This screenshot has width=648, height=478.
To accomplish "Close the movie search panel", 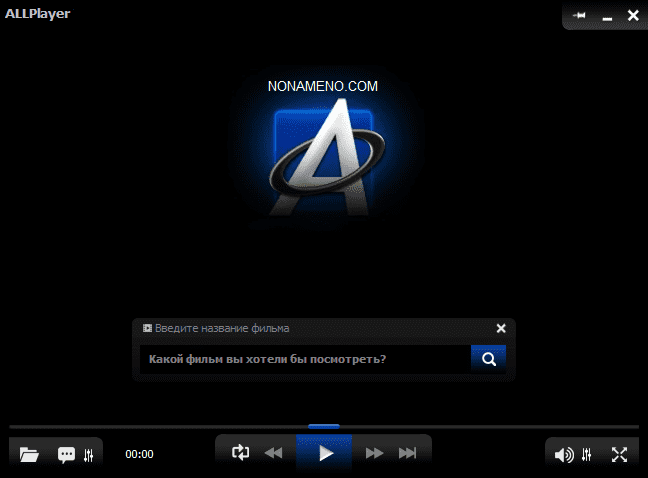I will click(501, 328).
